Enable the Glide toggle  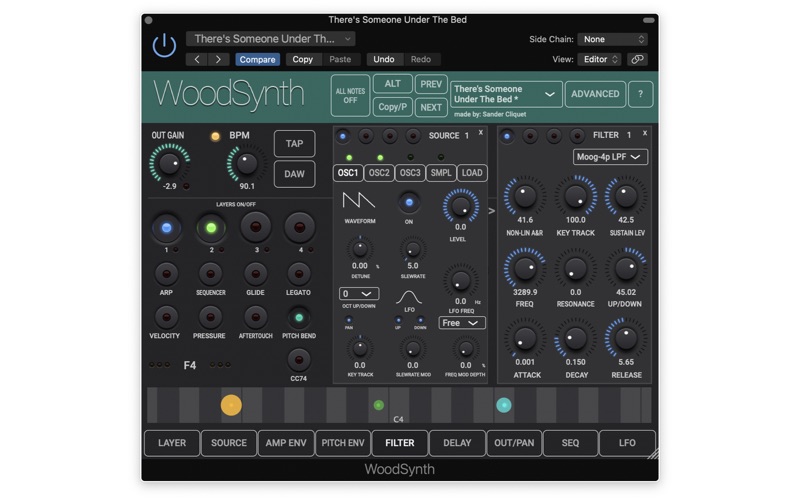255,274
